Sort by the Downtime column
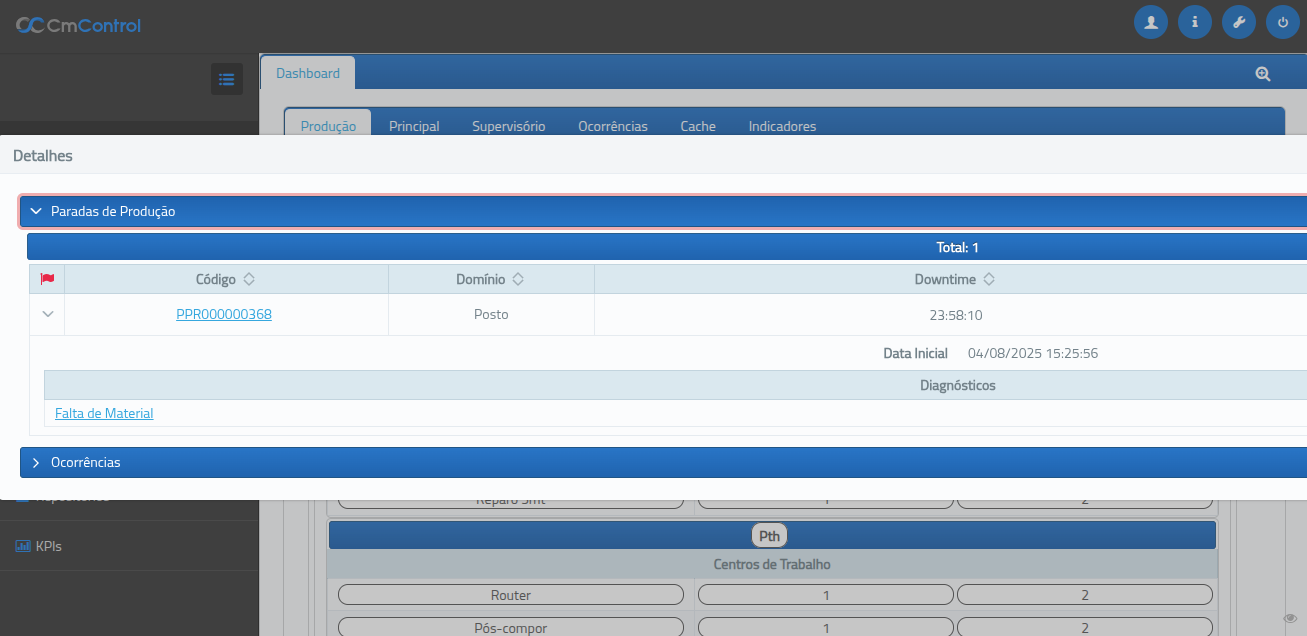 click(x=988, y=280)
